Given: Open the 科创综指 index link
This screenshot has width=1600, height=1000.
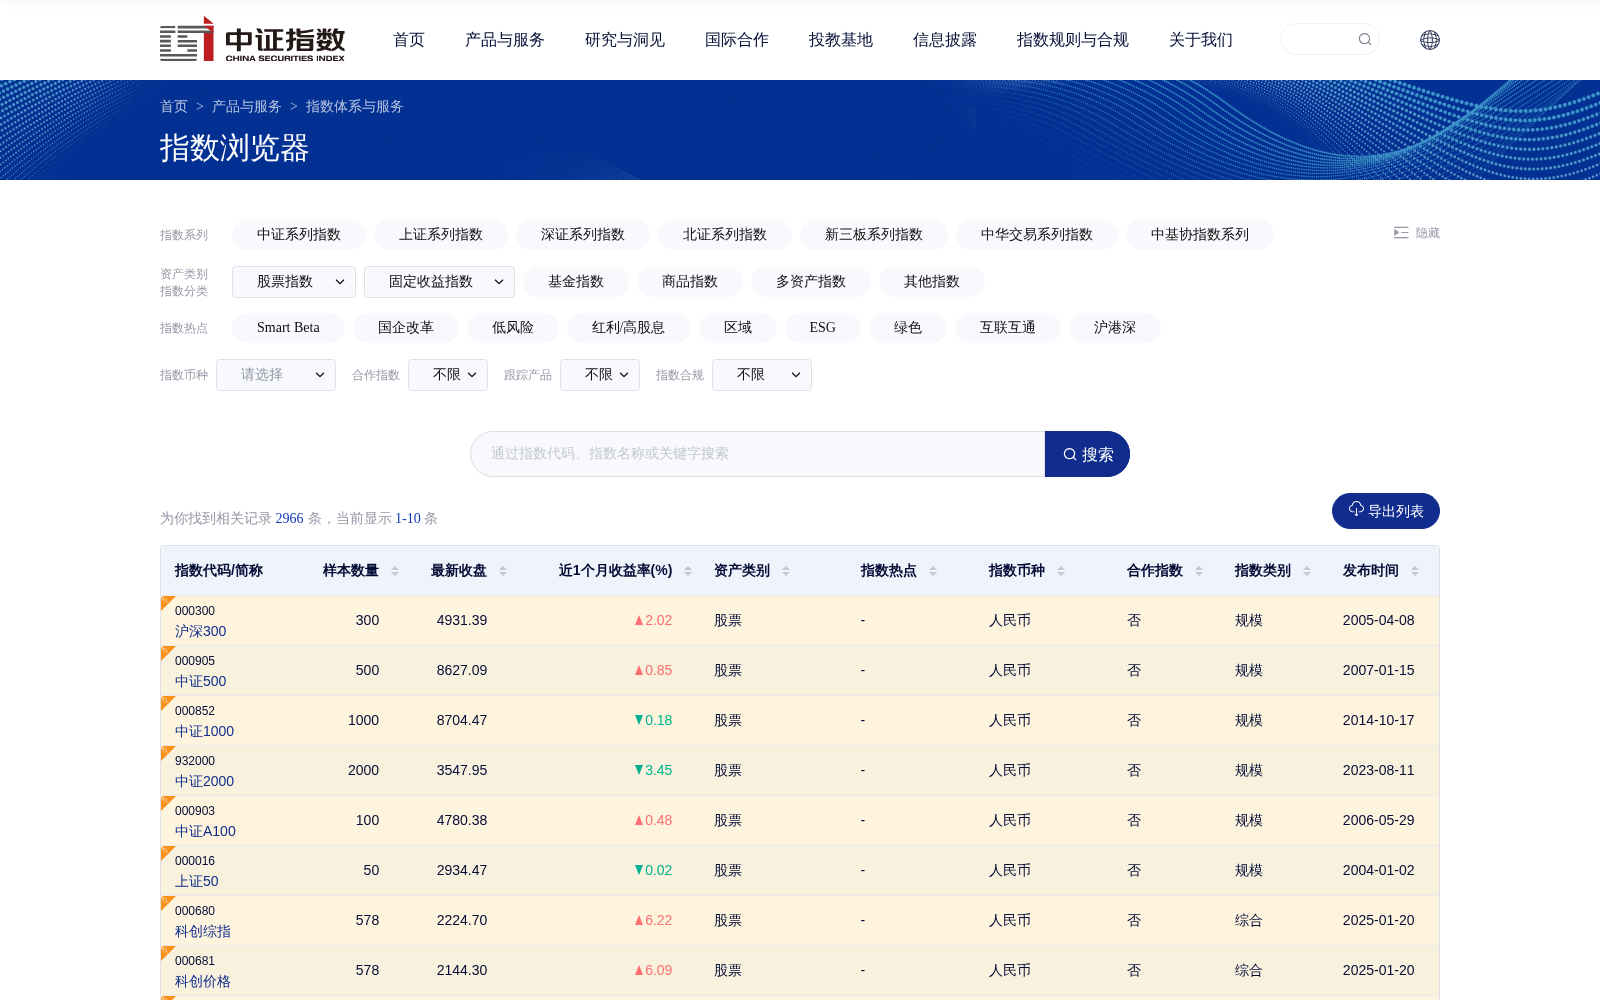Looking at the screenshot, I should (203, 931).
